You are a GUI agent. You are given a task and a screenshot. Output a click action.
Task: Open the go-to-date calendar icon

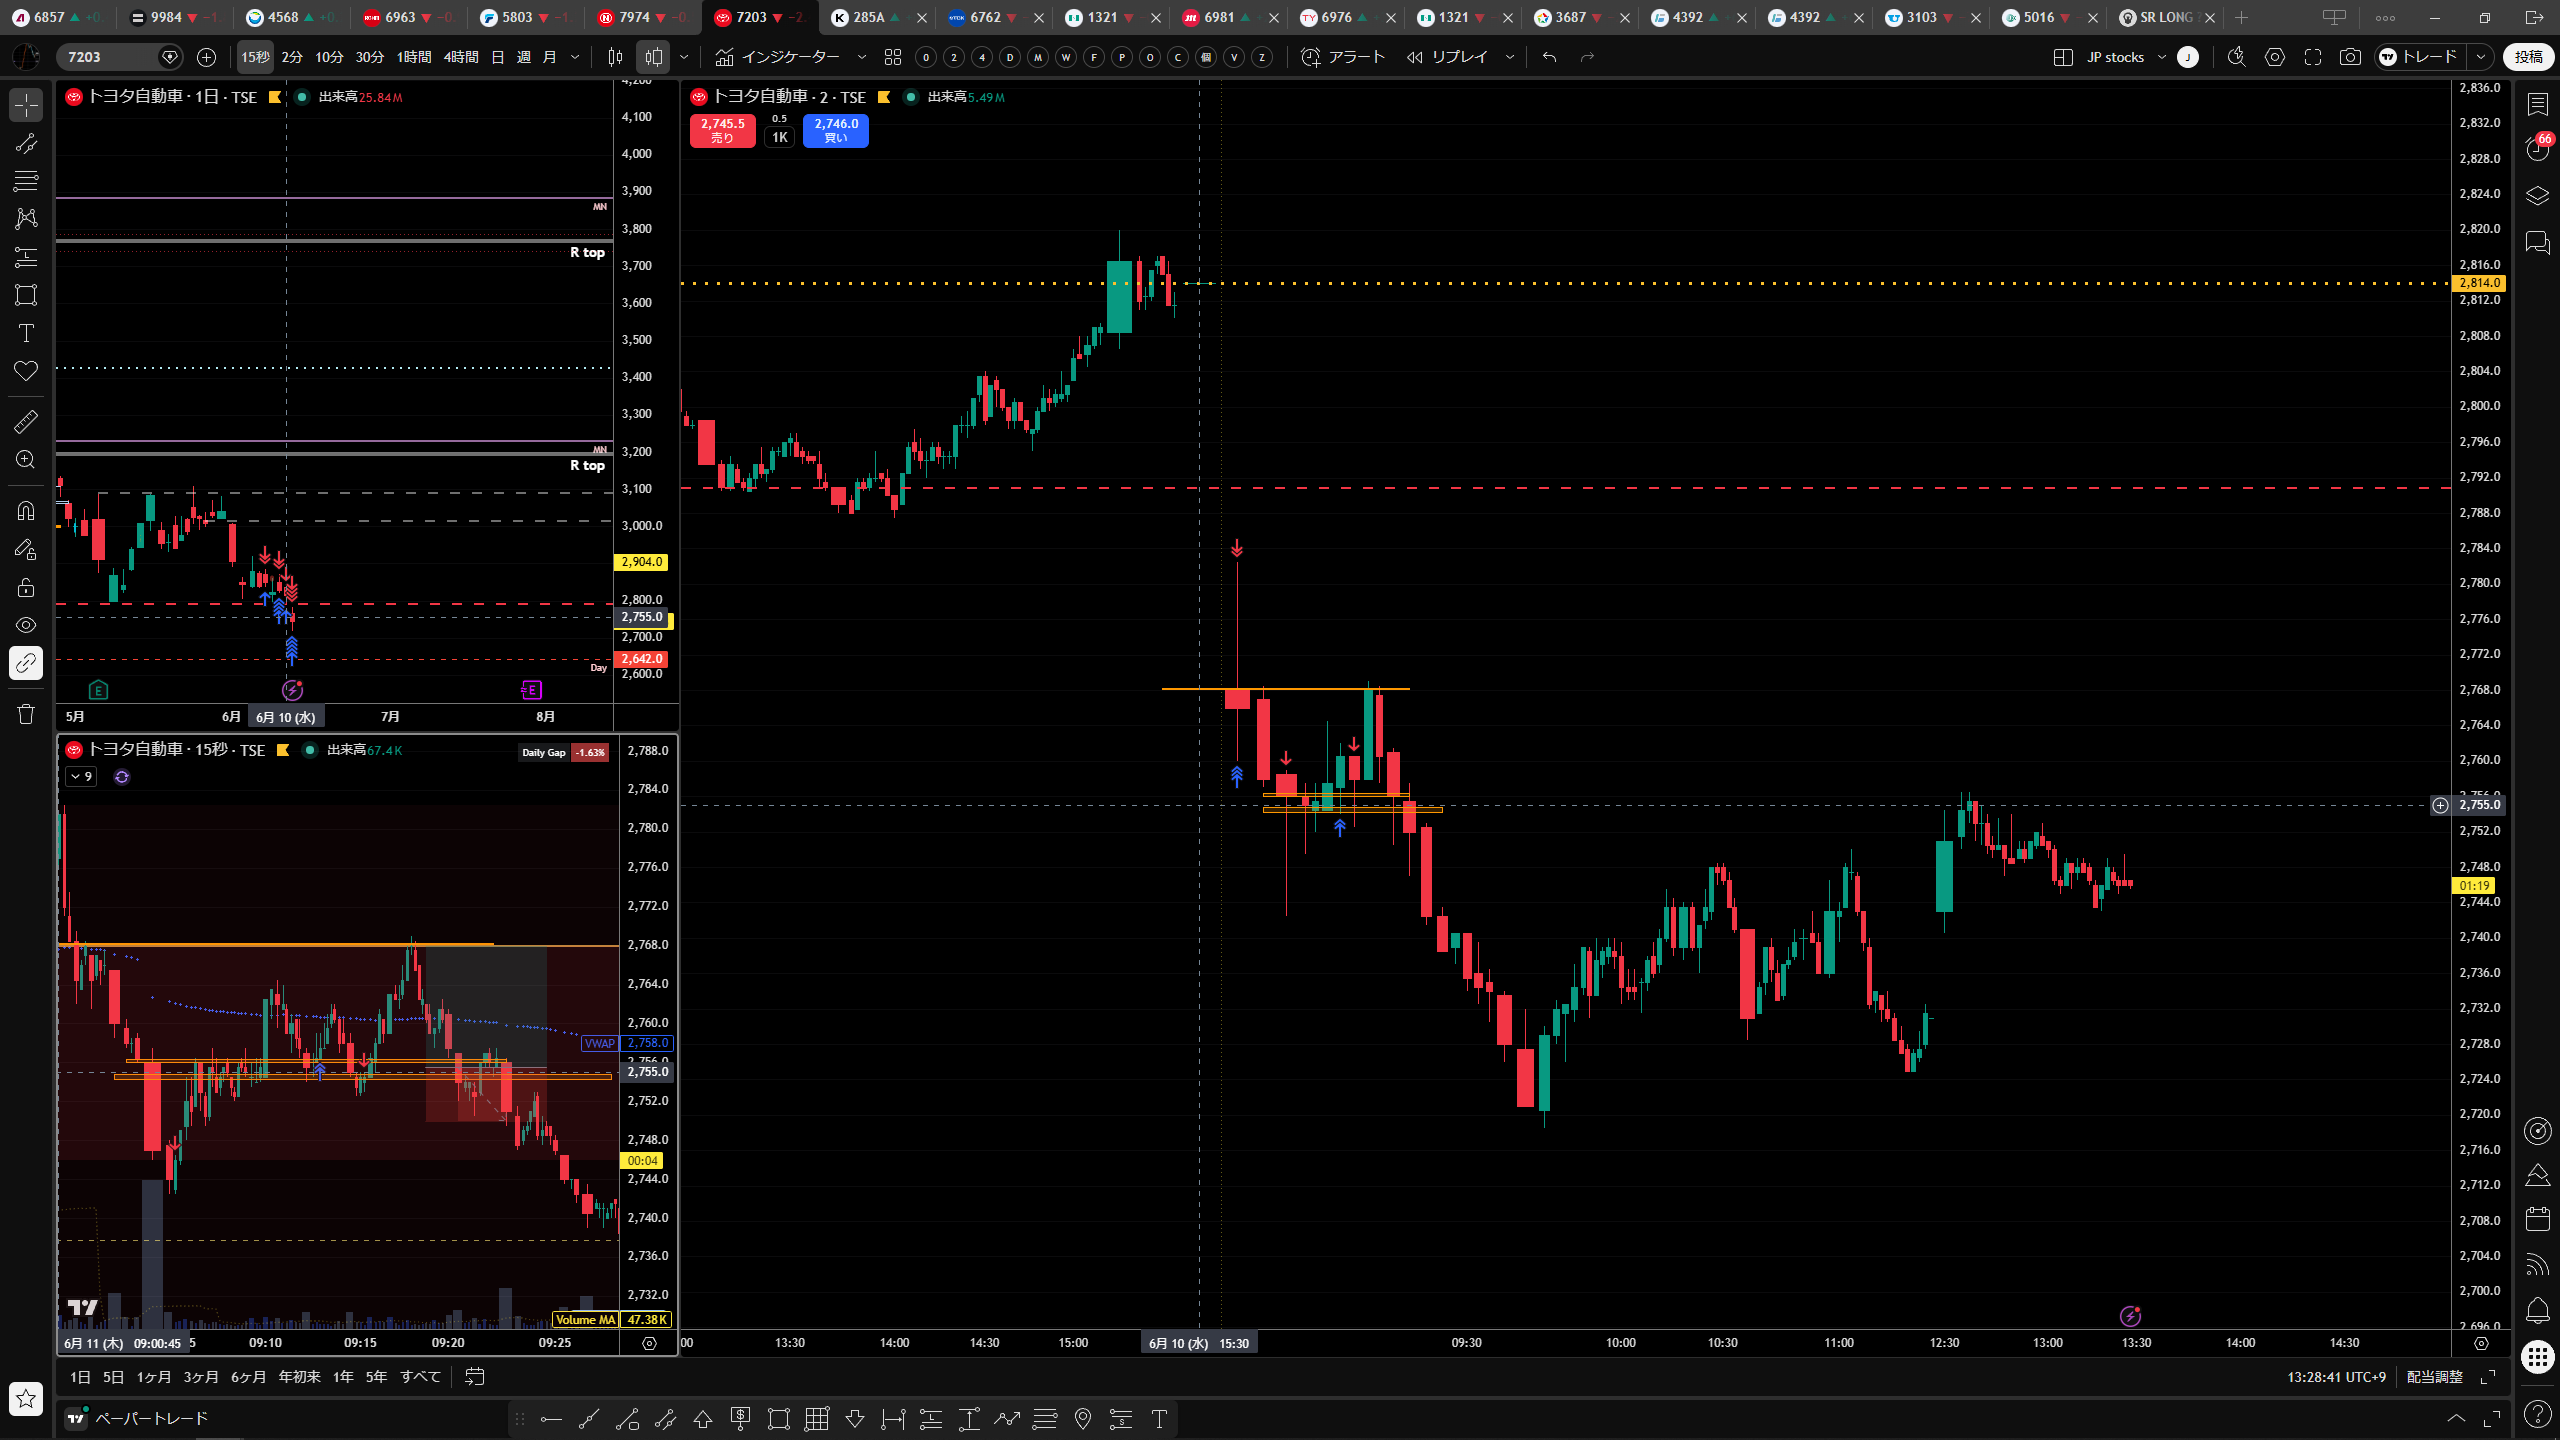tap(475, 1377)
